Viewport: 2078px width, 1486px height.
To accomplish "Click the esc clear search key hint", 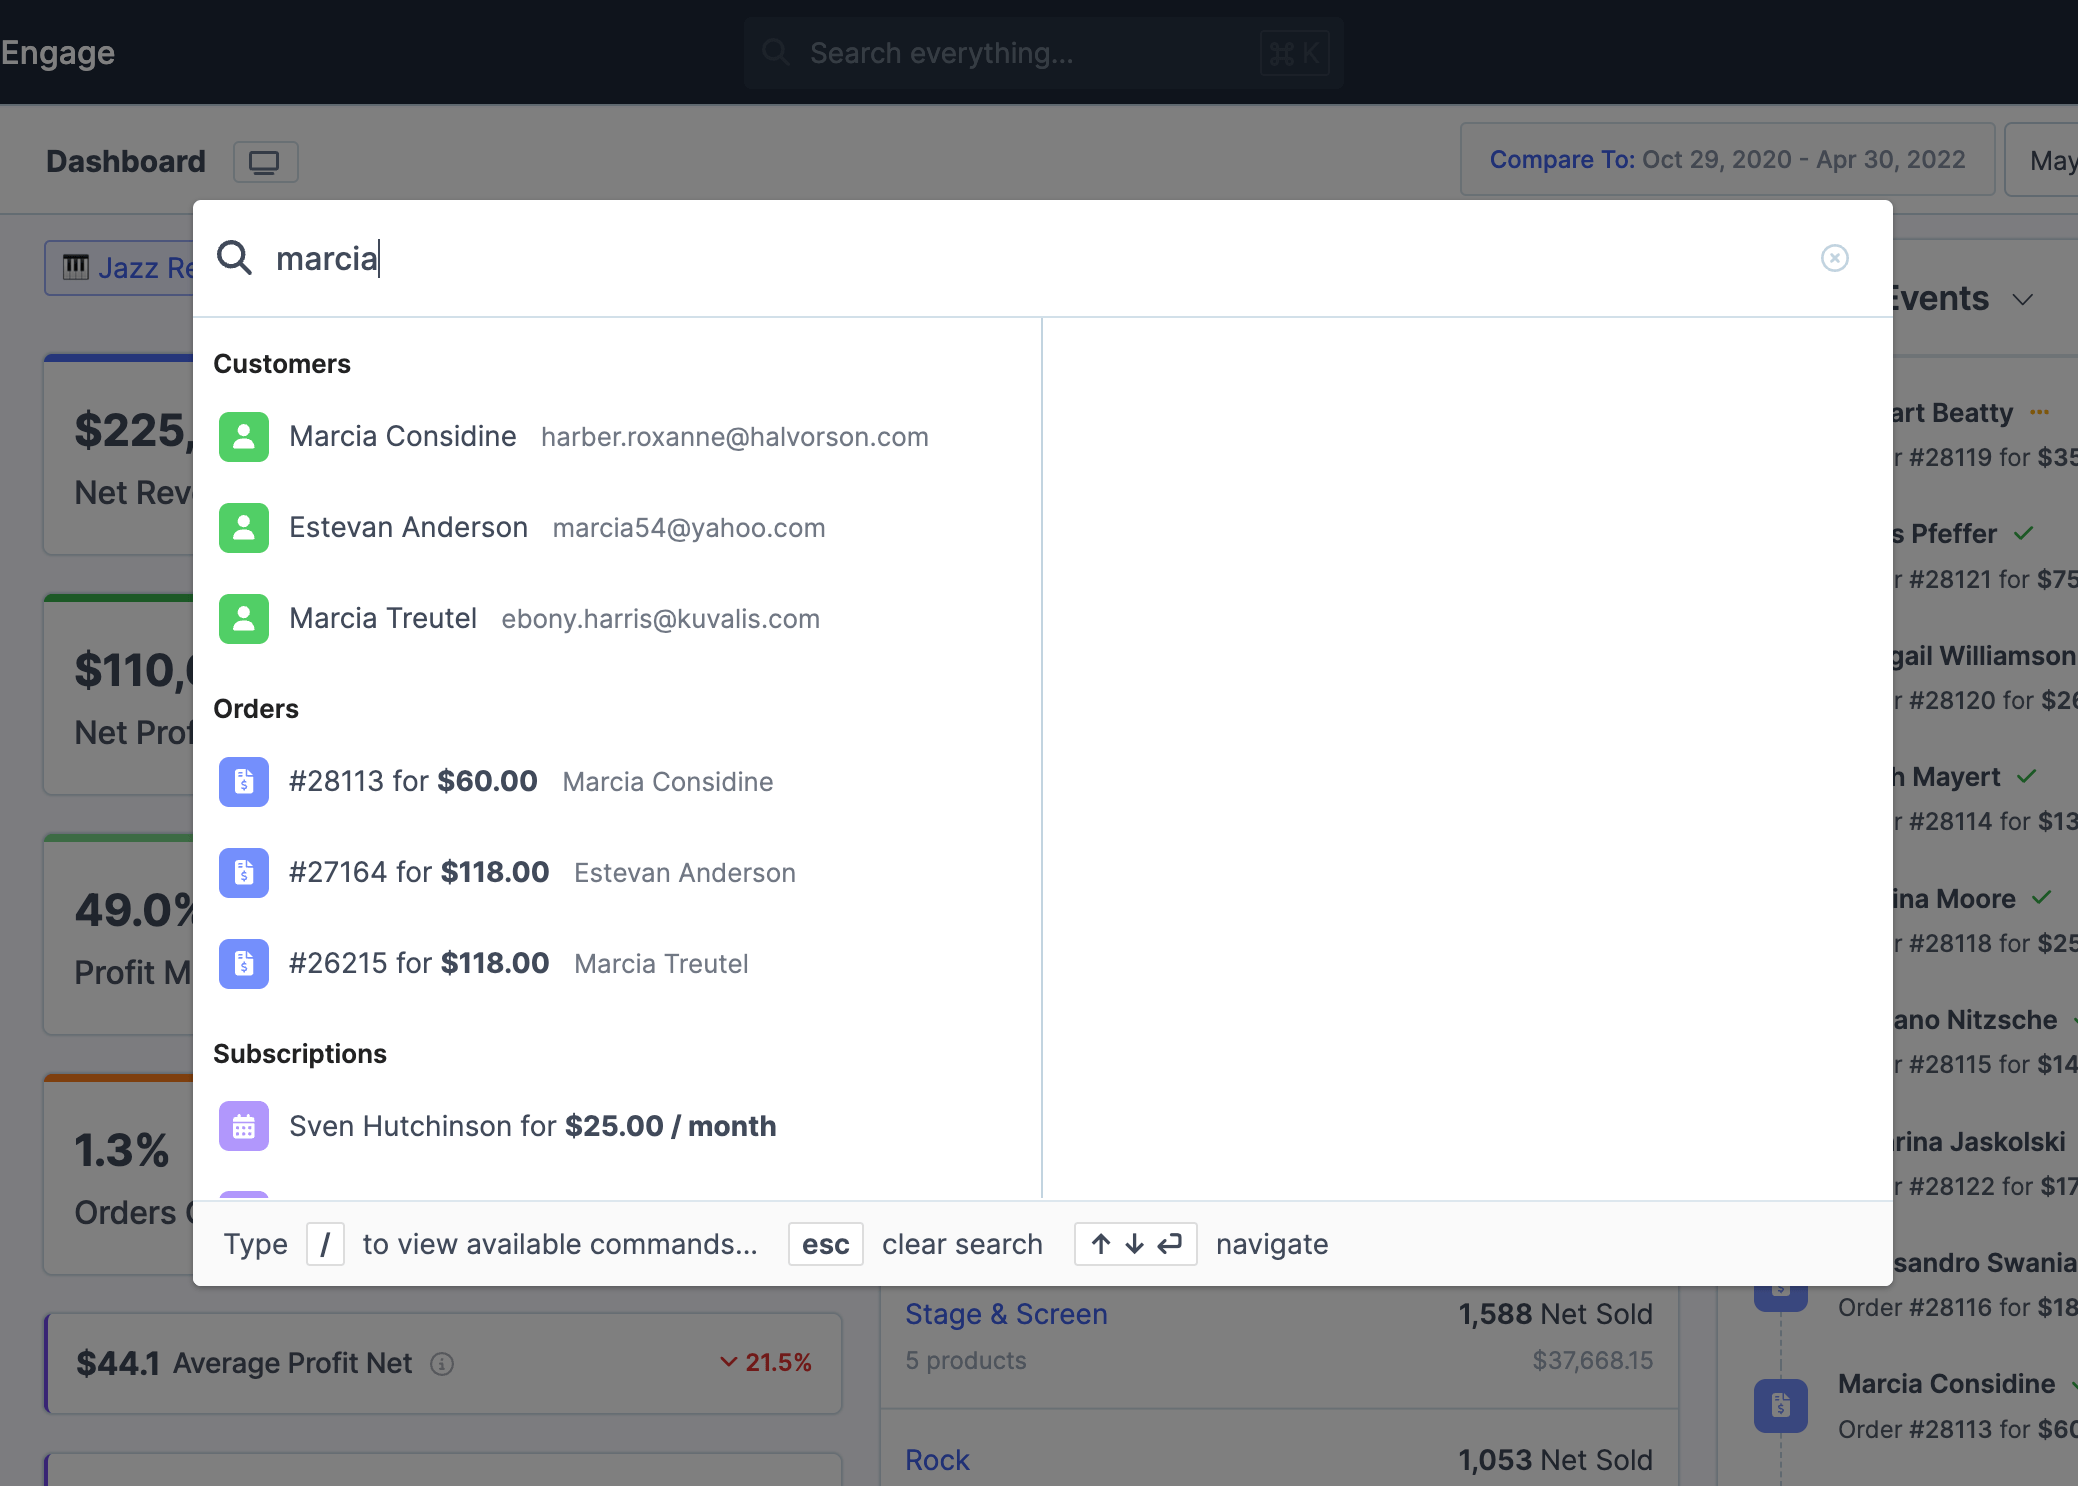I will click(825, 1245).
